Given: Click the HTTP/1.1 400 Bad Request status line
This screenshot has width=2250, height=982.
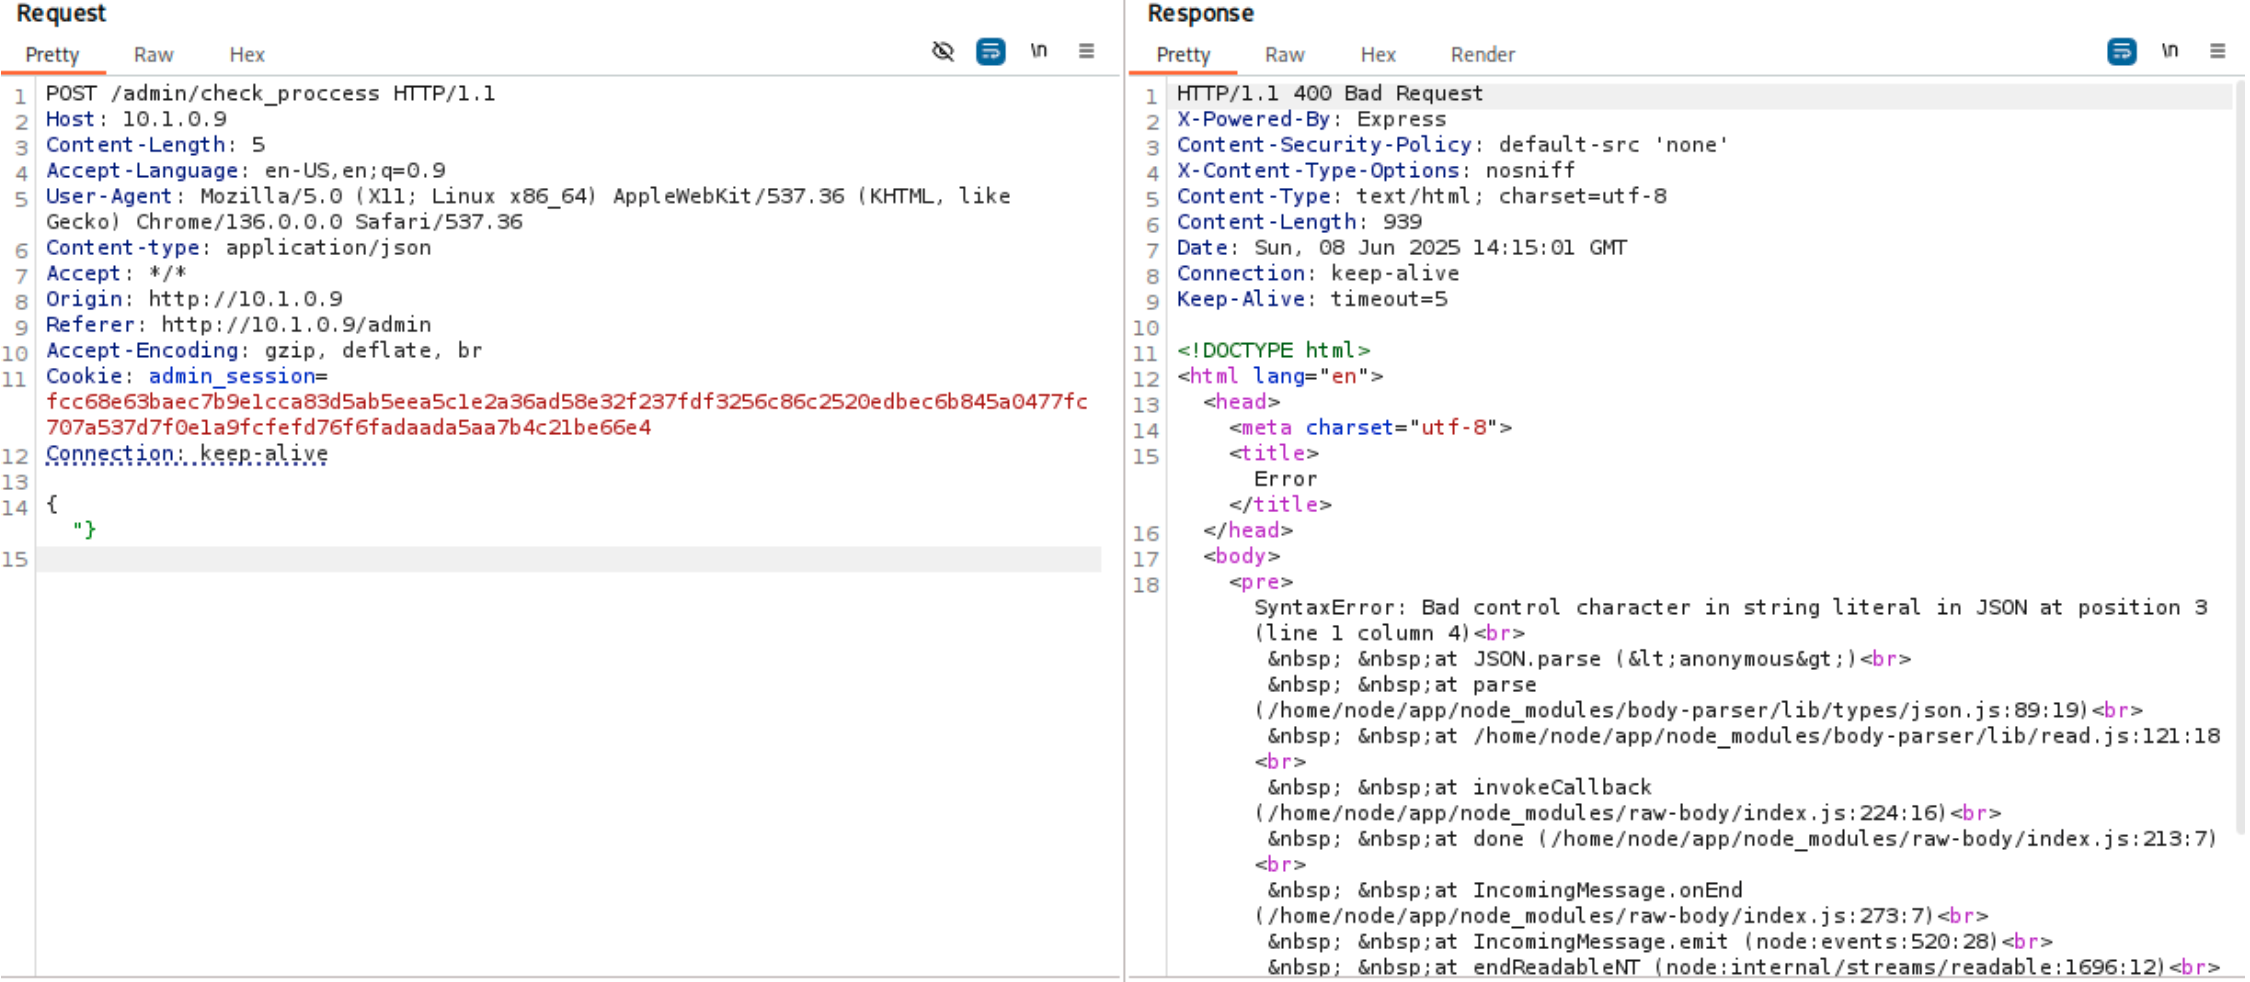Looking at the screenshot, I should (1330, 93).
